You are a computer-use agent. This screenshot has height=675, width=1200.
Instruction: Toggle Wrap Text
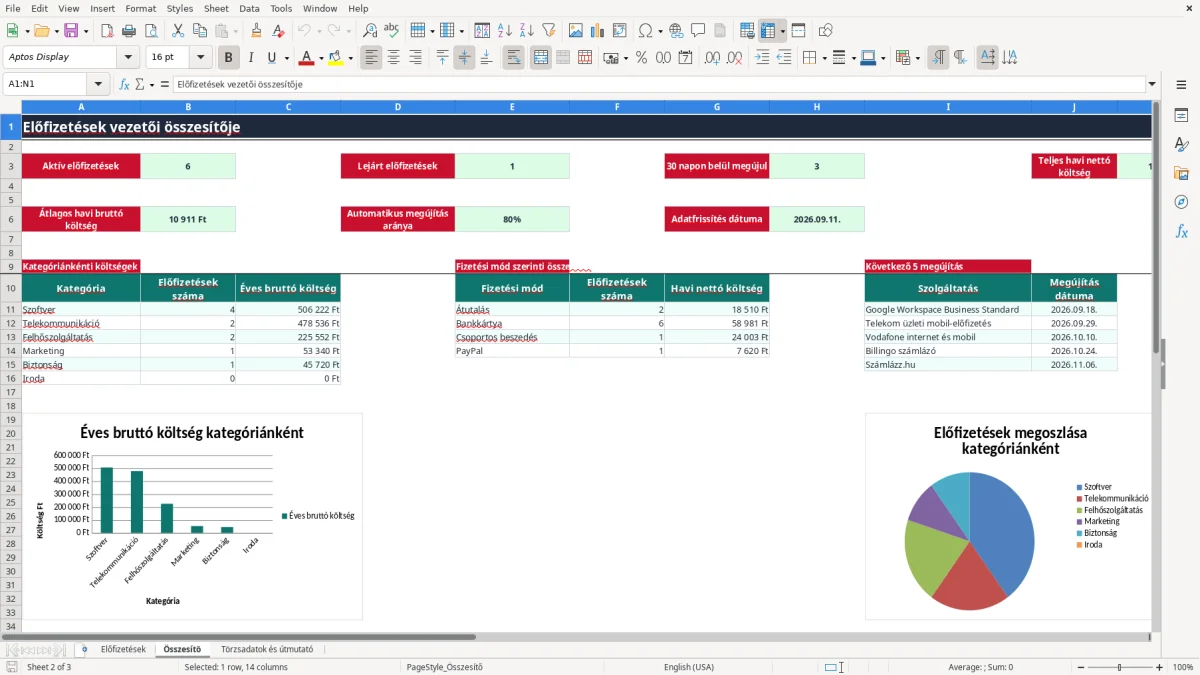coord(514,58)
